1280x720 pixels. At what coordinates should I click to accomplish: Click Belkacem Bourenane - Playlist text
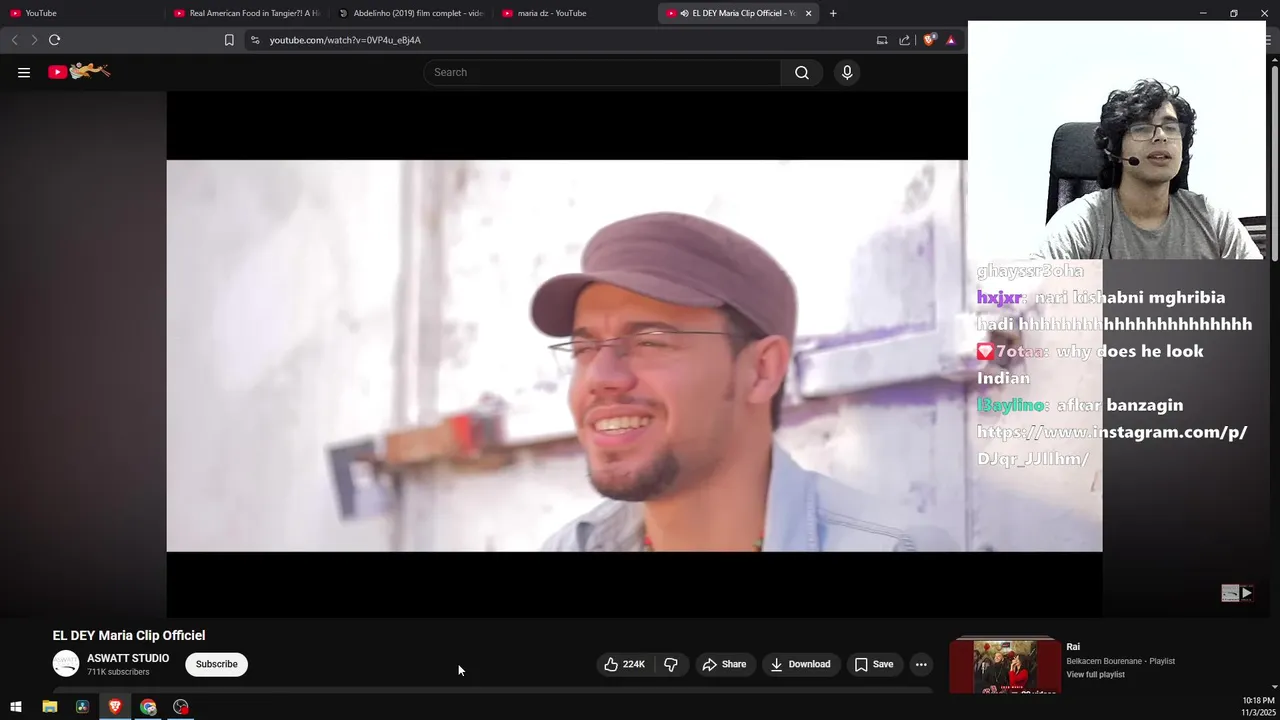[x=1120, y=661]
